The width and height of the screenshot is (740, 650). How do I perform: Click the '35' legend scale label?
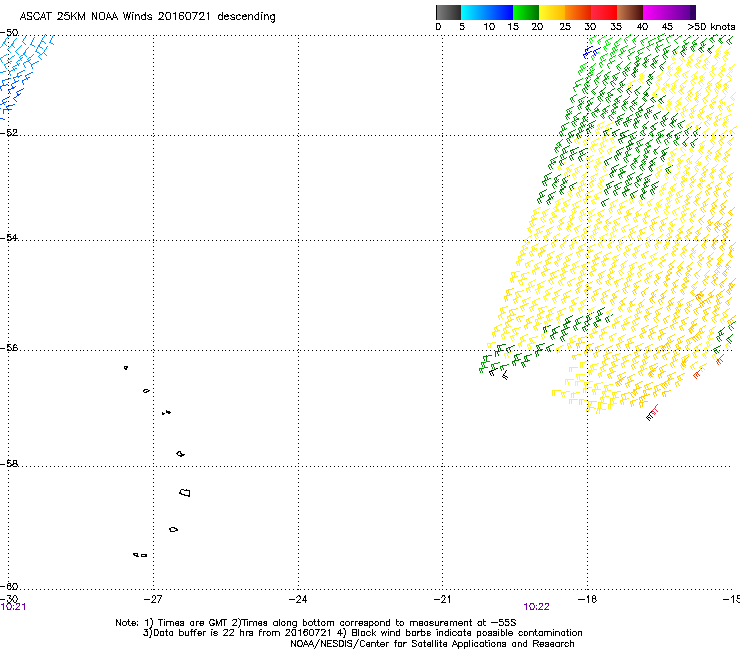pyautogui.click(x=616, y=27)
